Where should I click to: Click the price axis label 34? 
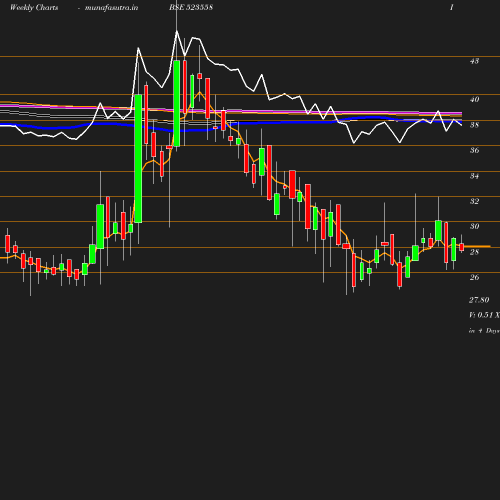coord(474,176)
